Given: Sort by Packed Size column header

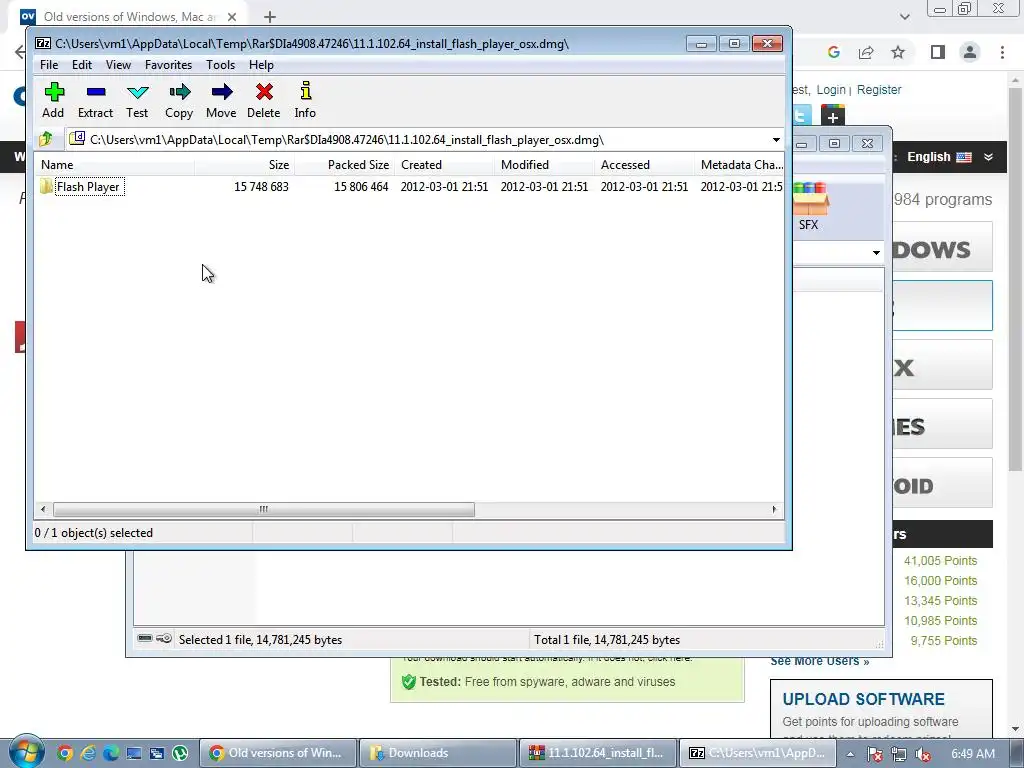Looking at the screenshot, I should pyautogui.click(x=344, y=165).
